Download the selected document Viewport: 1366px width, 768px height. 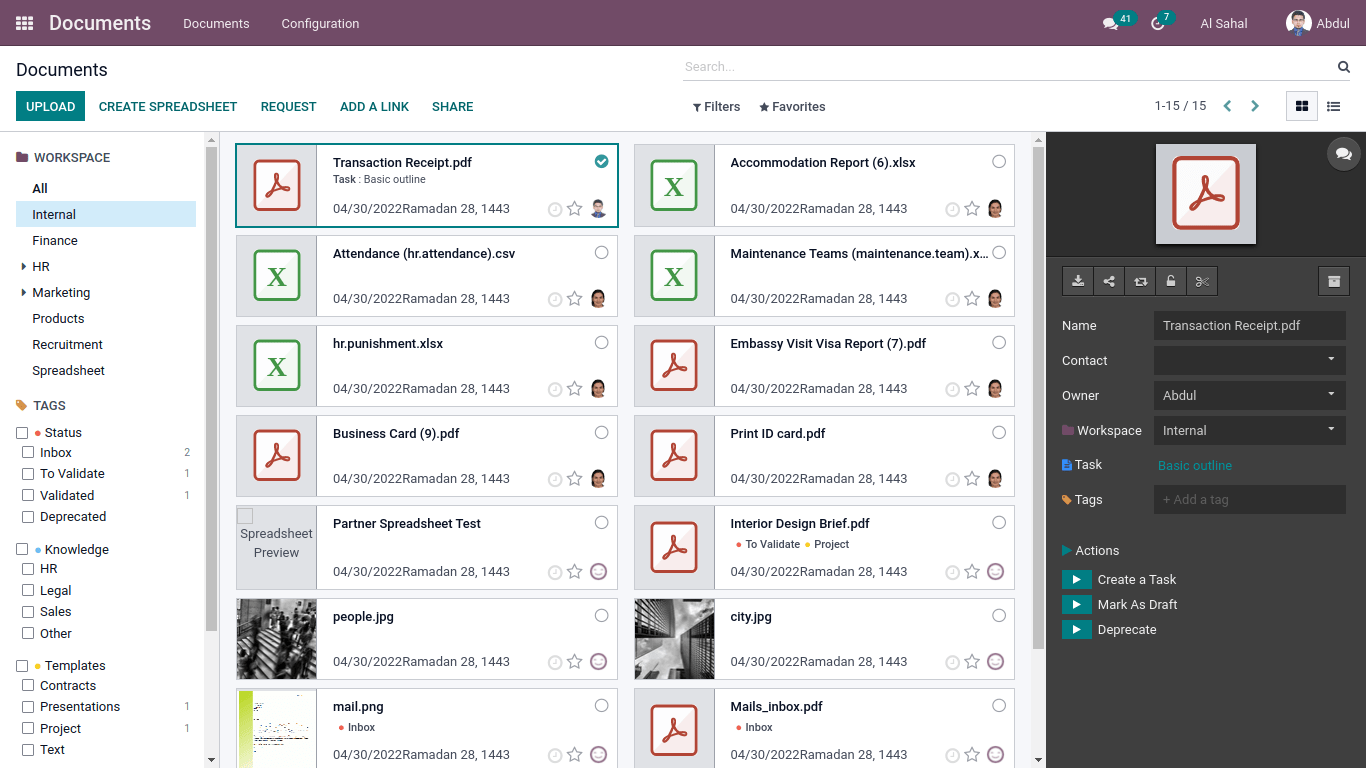tap(1078, 281)
